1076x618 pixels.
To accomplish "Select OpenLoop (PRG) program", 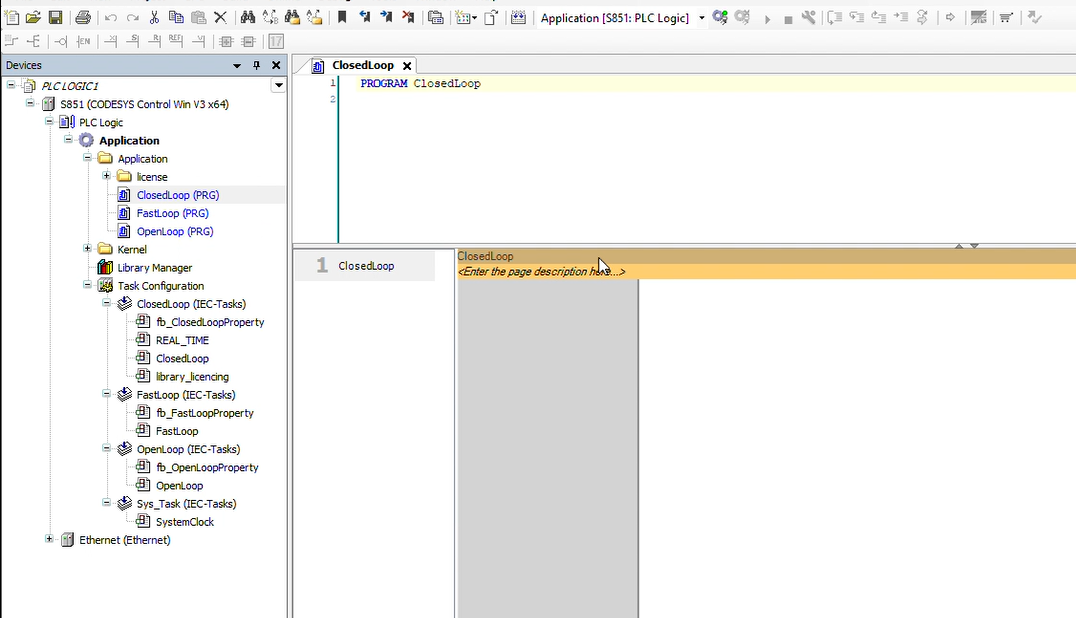I will 175,231.
